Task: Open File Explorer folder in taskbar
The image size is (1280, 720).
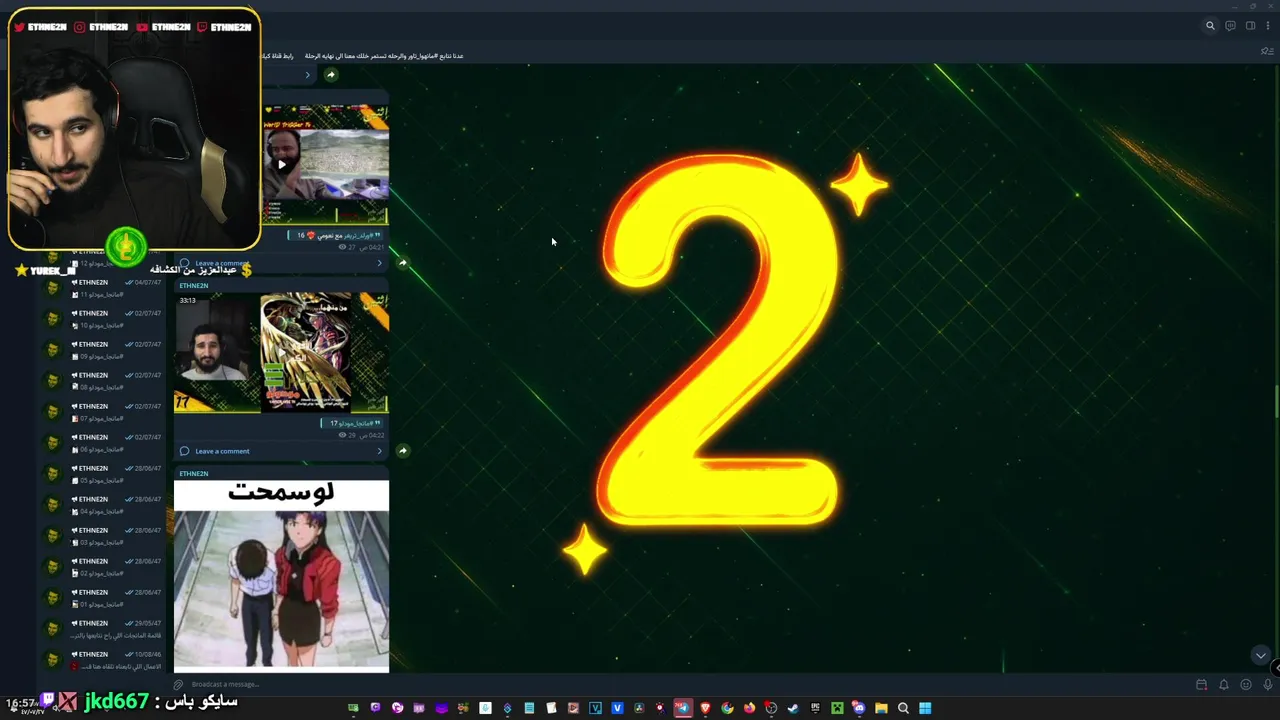Action: point(881,709)
